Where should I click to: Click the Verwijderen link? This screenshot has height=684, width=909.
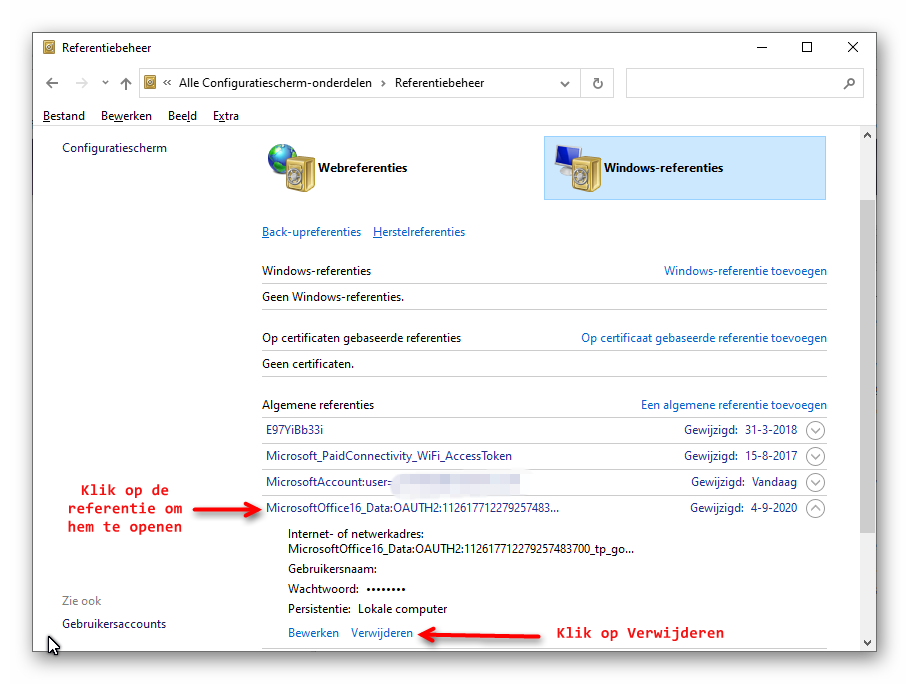(x=382, y=633)
